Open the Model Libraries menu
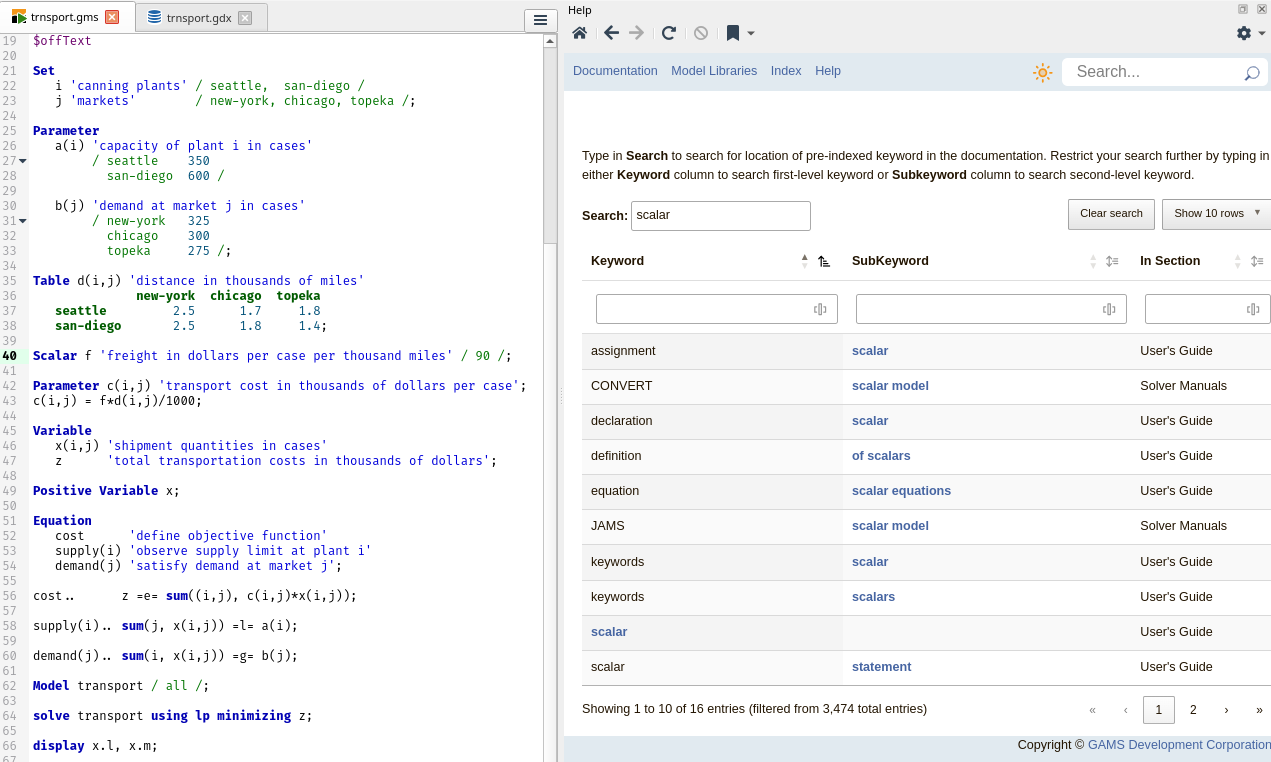Image resolution: width=1271 pixels, height=762 pixels. 714,71
